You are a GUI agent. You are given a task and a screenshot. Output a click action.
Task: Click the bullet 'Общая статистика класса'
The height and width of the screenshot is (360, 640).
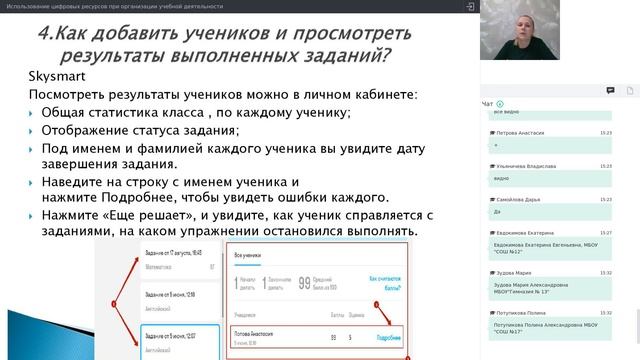[196, 113]
